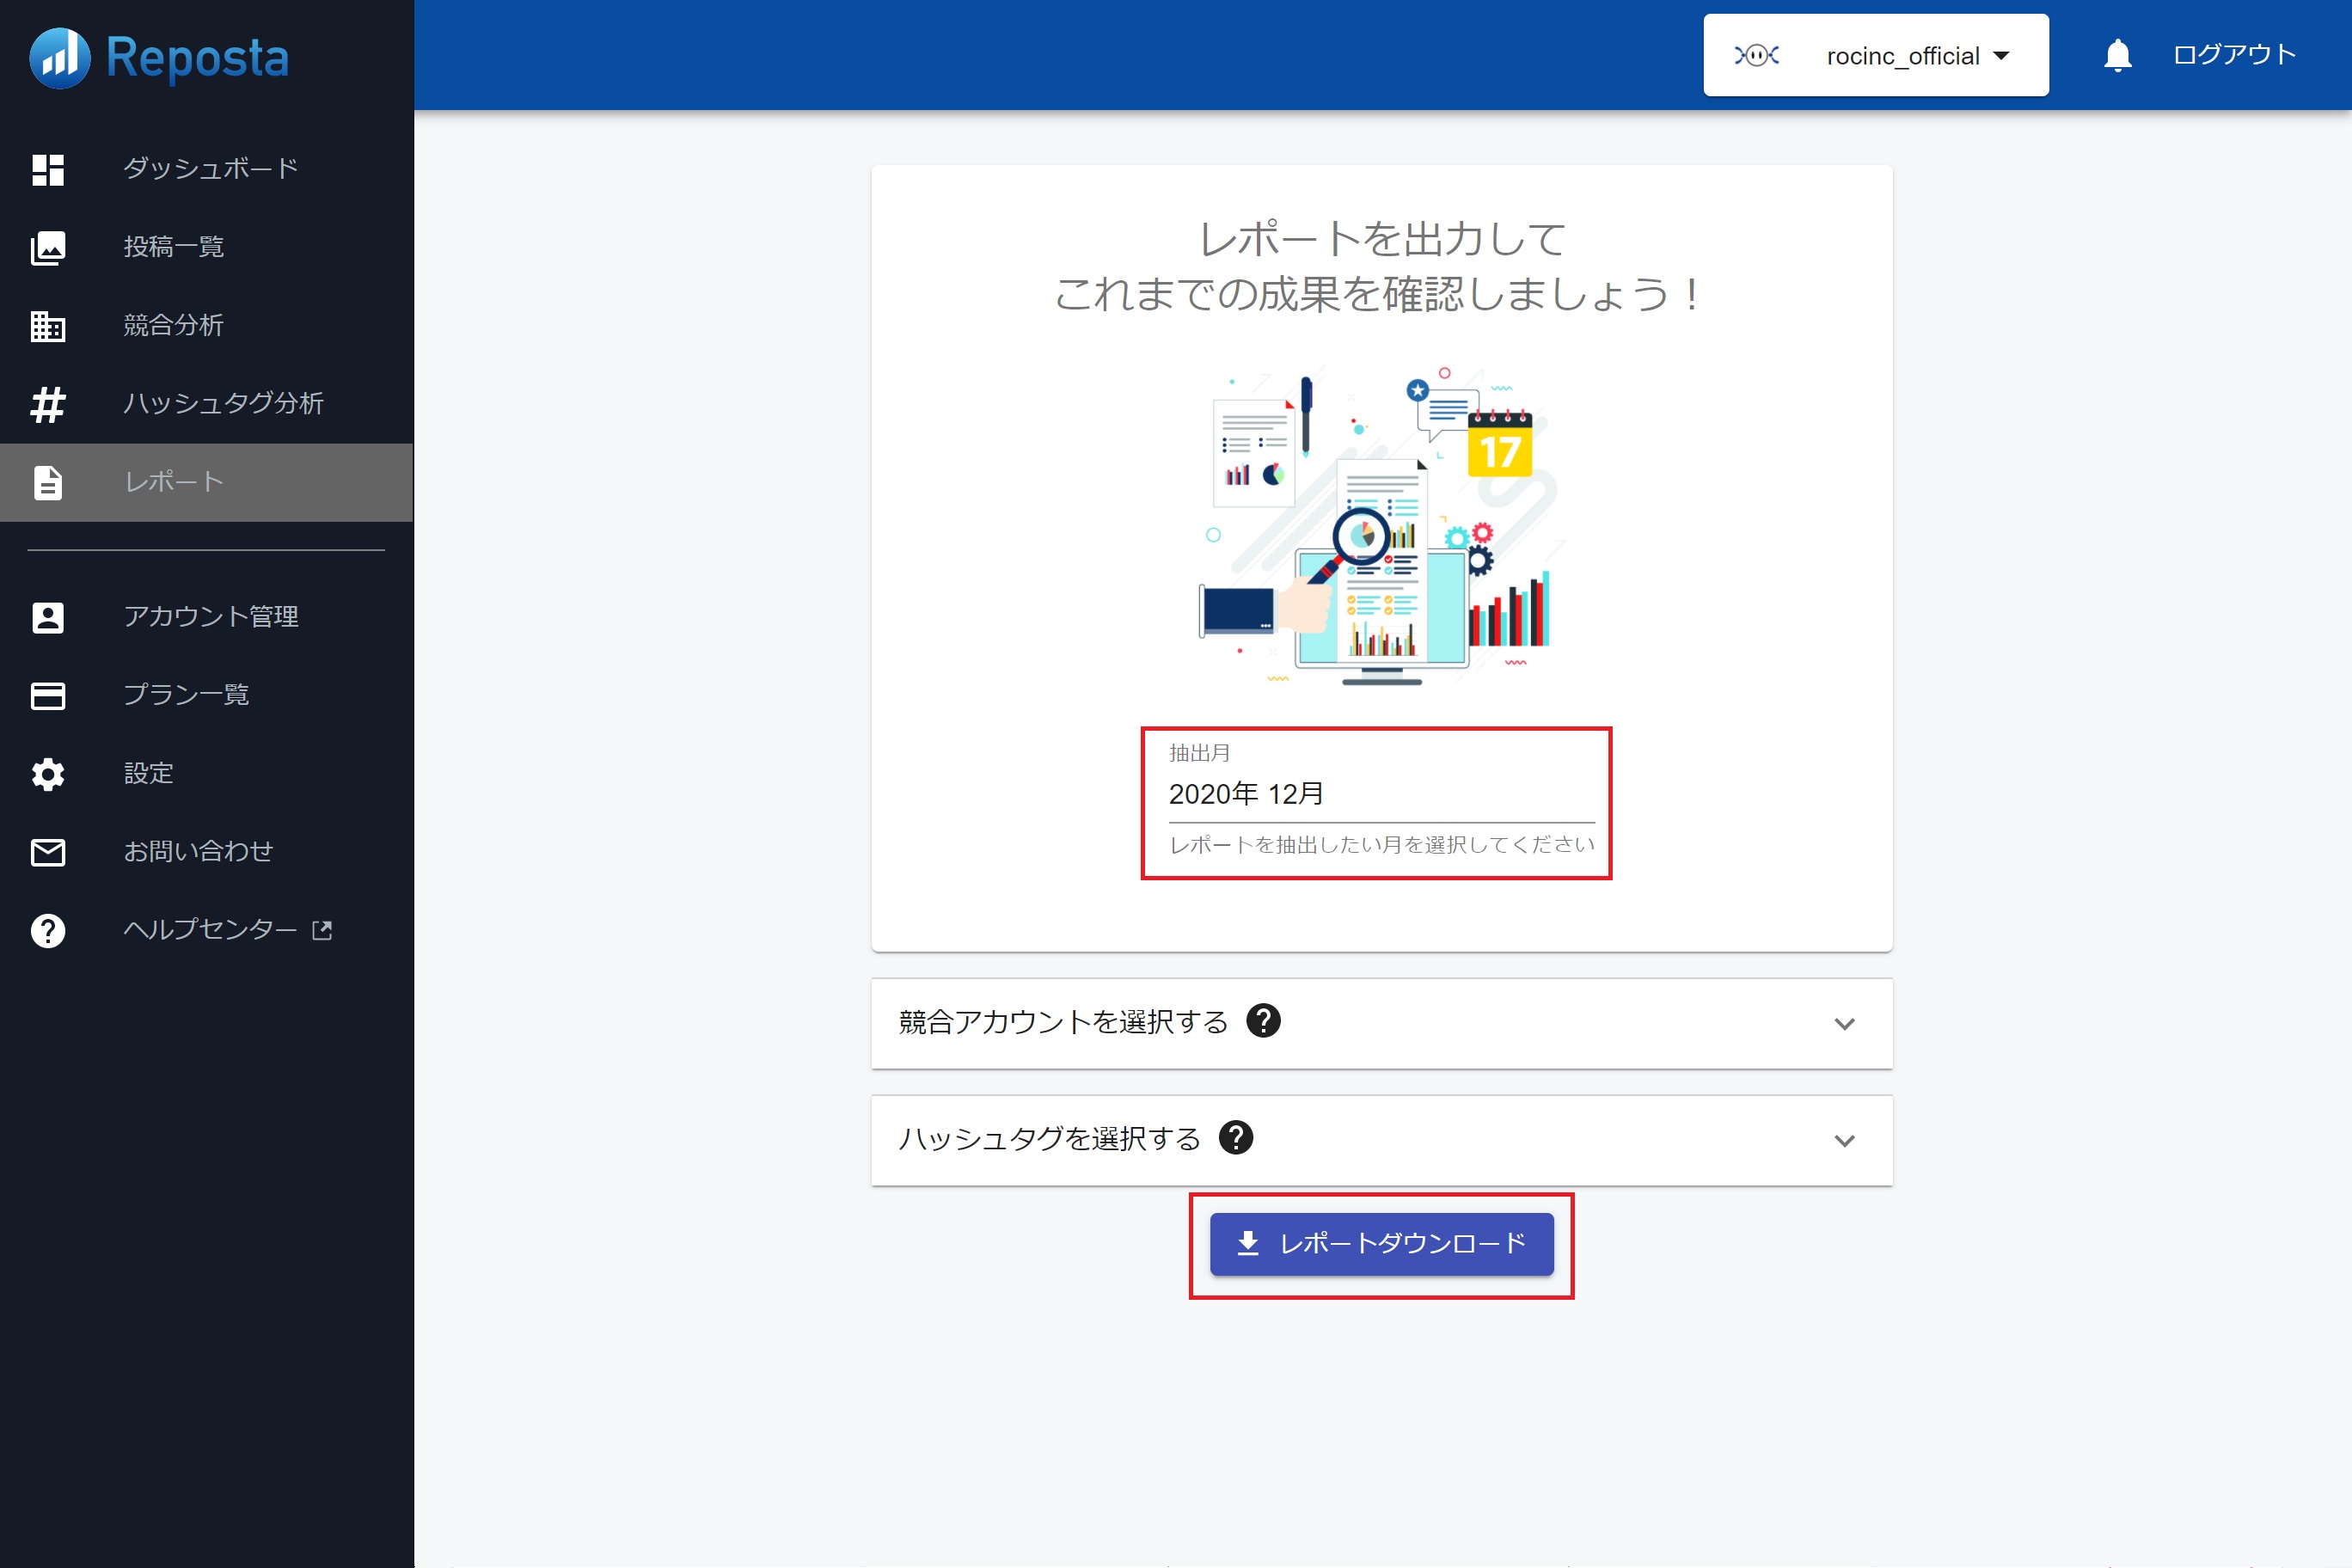Viewport: 2352px width, 1568px height.
Task: Expand chevron for 競合アカウントを選択する
Action: click(1844, 1023)
